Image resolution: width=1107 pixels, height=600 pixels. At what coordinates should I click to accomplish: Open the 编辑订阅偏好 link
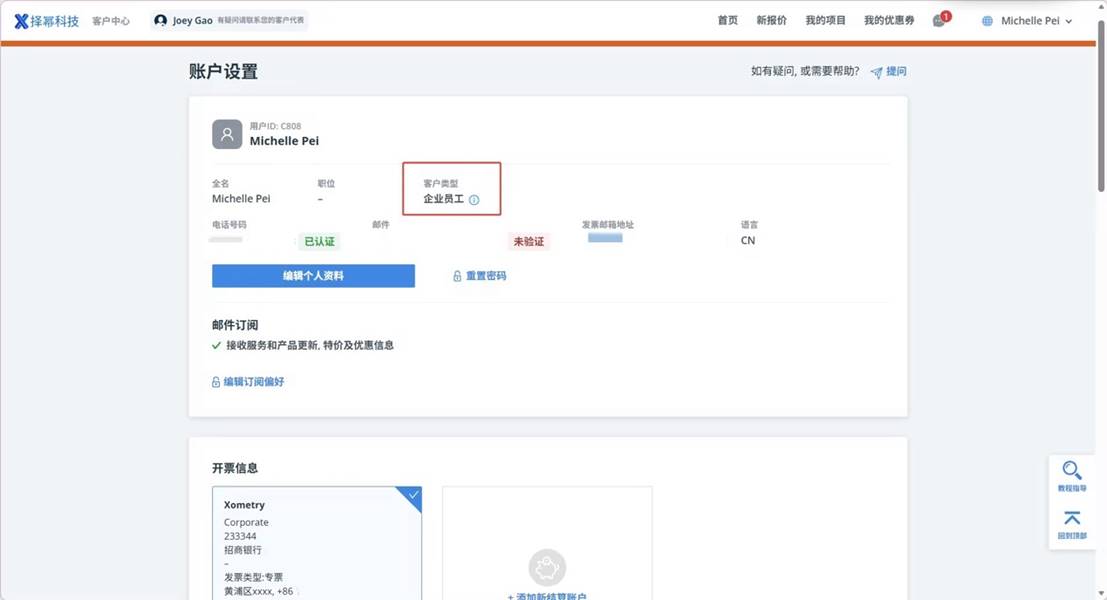(248, 382)
